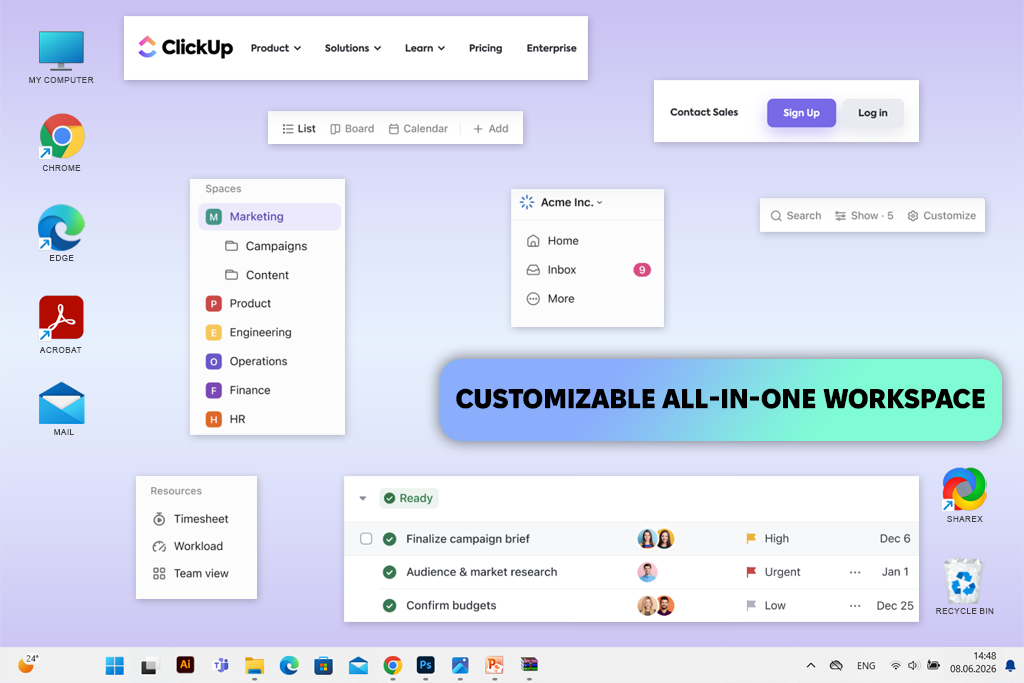Open the Show · 5 filter options
This screenshot has height=683, width=1024.
point(864,216)
